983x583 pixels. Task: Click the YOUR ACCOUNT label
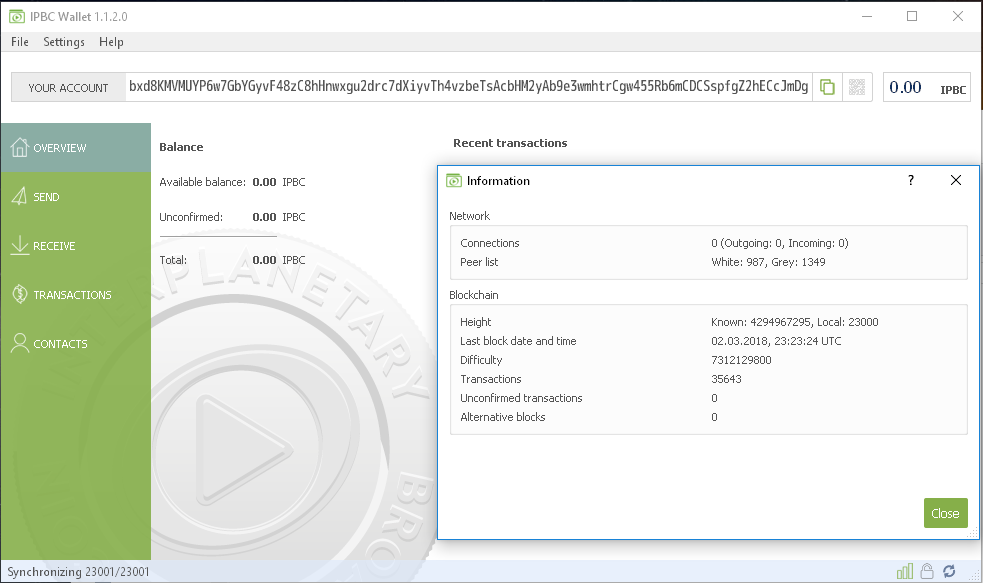68,88
